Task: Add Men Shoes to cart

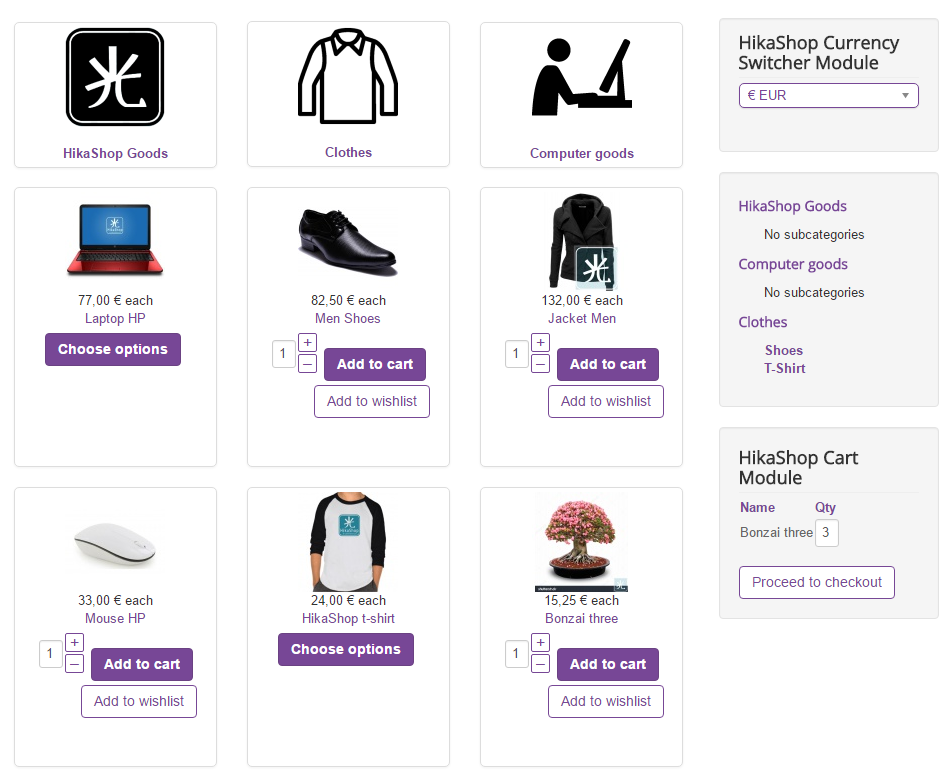Action: (375, 364)
